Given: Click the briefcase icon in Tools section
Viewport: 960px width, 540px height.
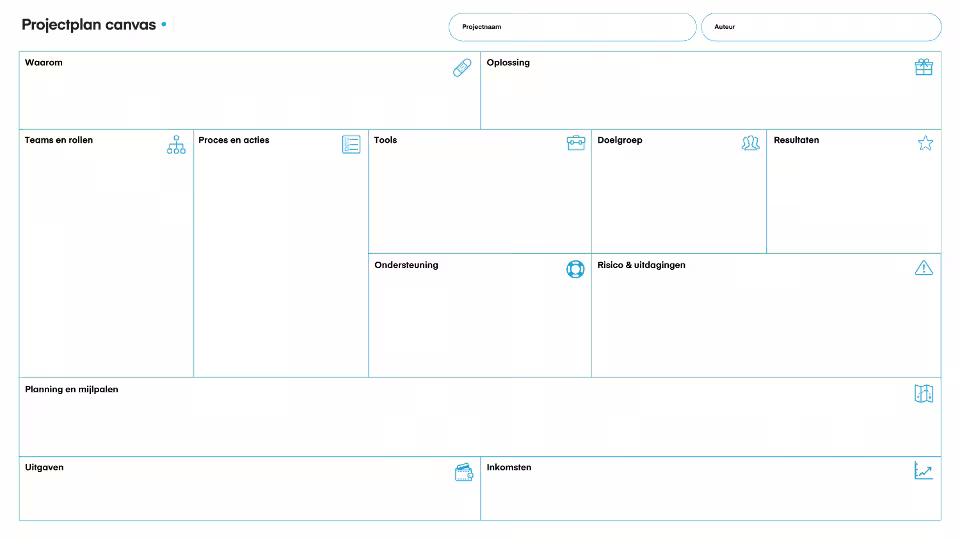Looking at the screenshot, I should 576,143.
